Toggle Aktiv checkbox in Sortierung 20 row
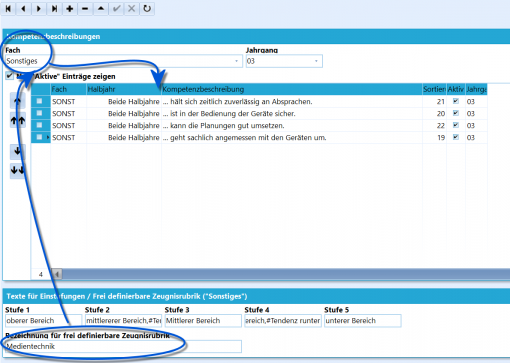This screenshot has height=363, width=510. pos(456,113)
